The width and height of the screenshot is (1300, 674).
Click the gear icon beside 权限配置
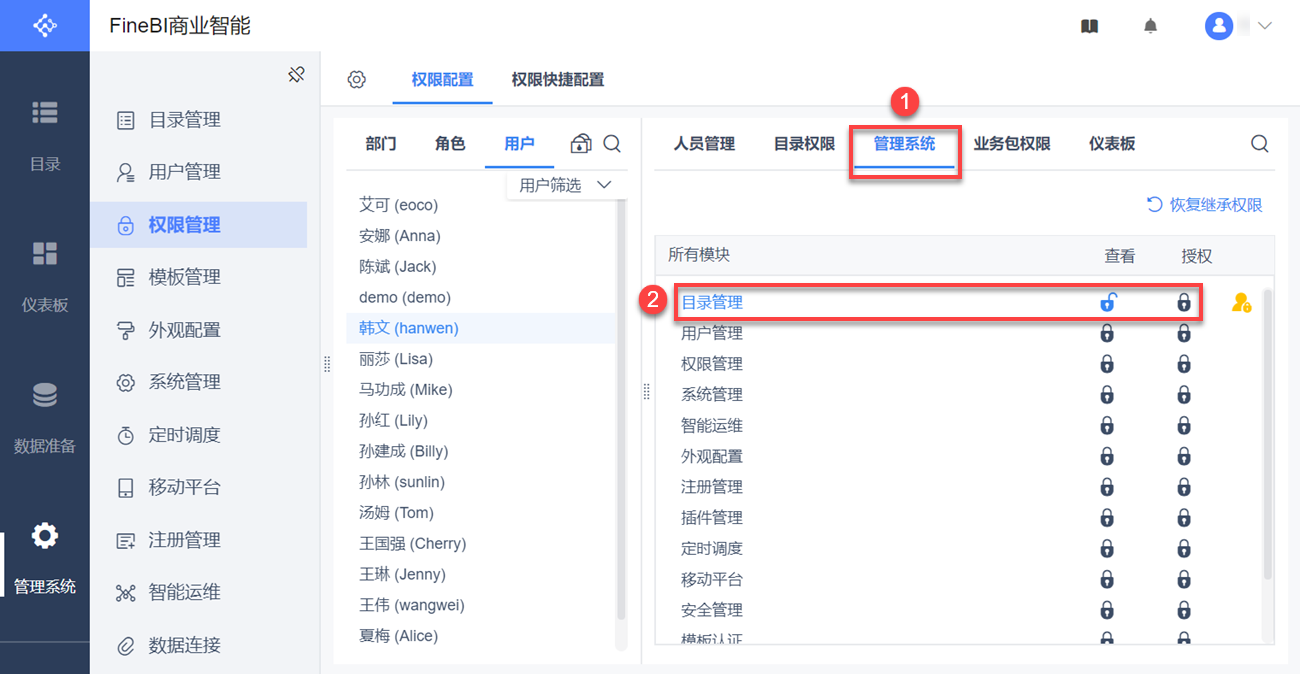357,80
